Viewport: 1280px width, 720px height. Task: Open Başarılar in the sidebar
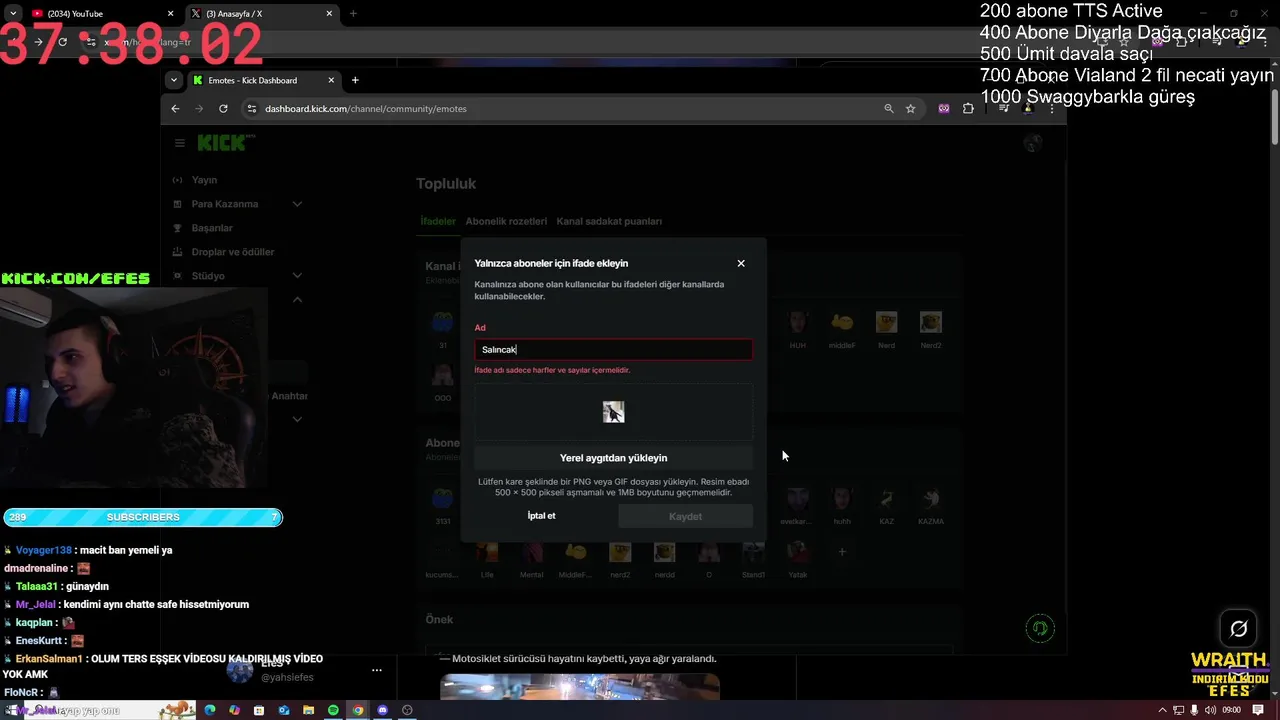coord(212,228)
